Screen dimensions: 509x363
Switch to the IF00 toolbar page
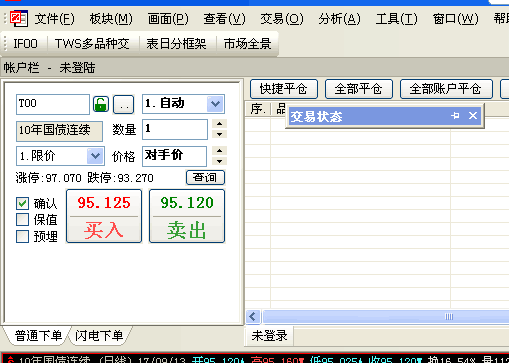(x=26, y=44)
